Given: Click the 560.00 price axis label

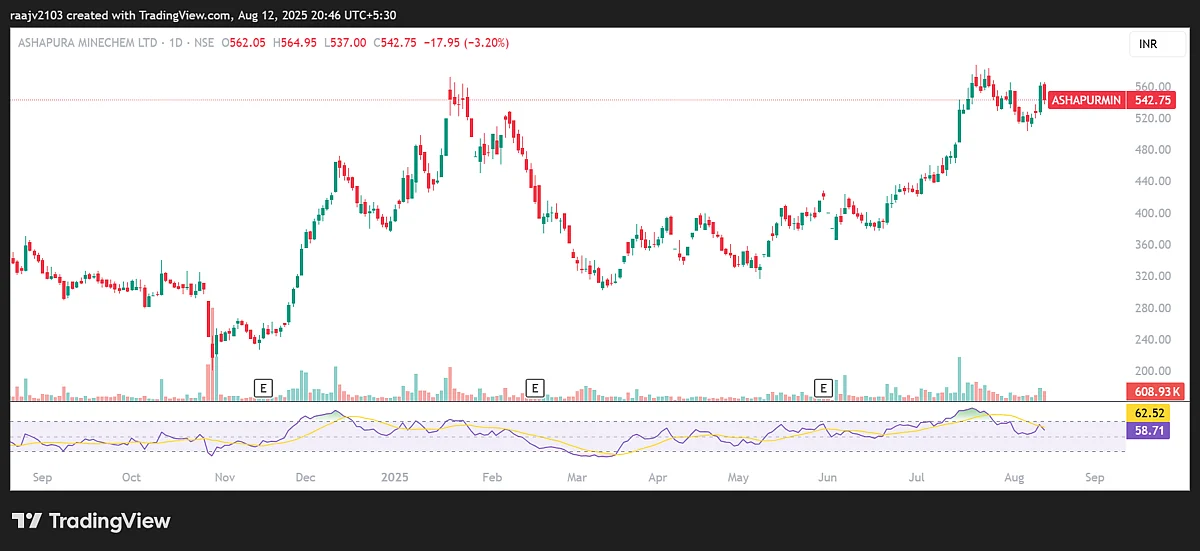Looking at the screenshot, I should click(1153, 86).
